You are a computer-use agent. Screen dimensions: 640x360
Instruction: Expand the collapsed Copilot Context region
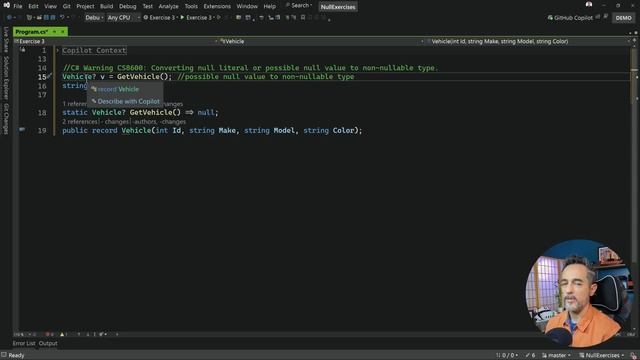[x=58, y=51]
